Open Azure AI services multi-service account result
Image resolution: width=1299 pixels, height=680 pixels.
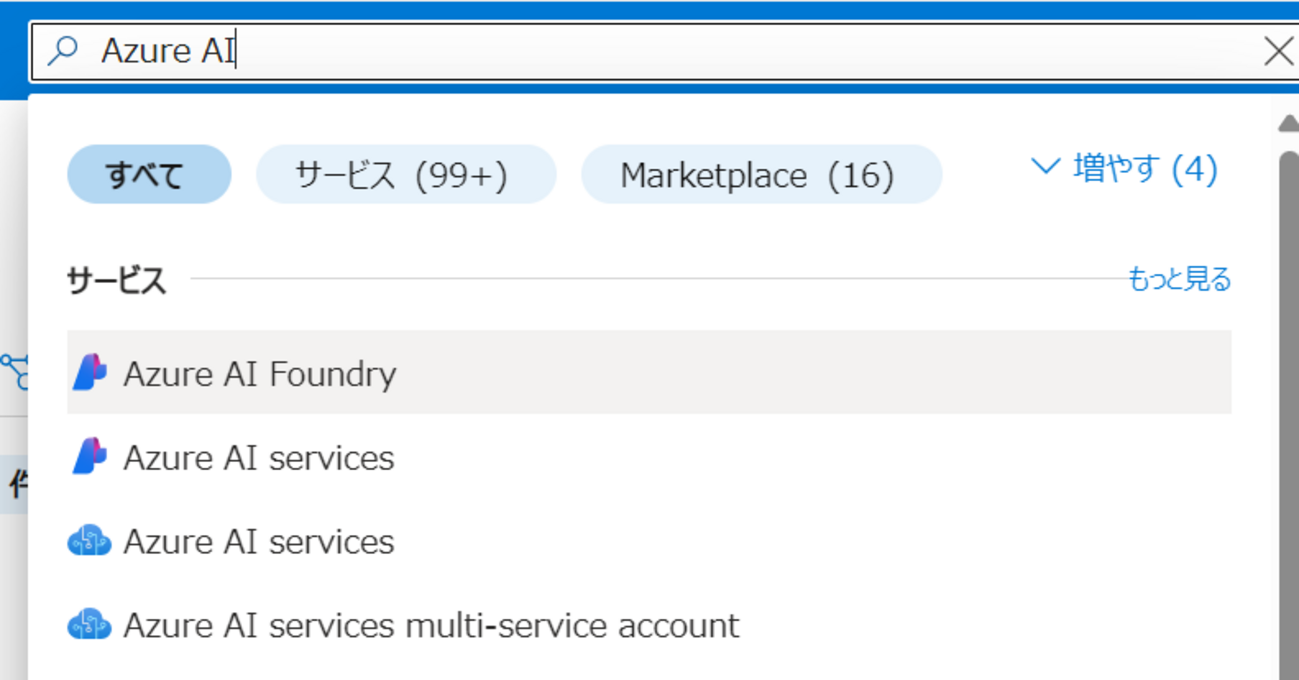pyautogui.click(x=431, y=625)
